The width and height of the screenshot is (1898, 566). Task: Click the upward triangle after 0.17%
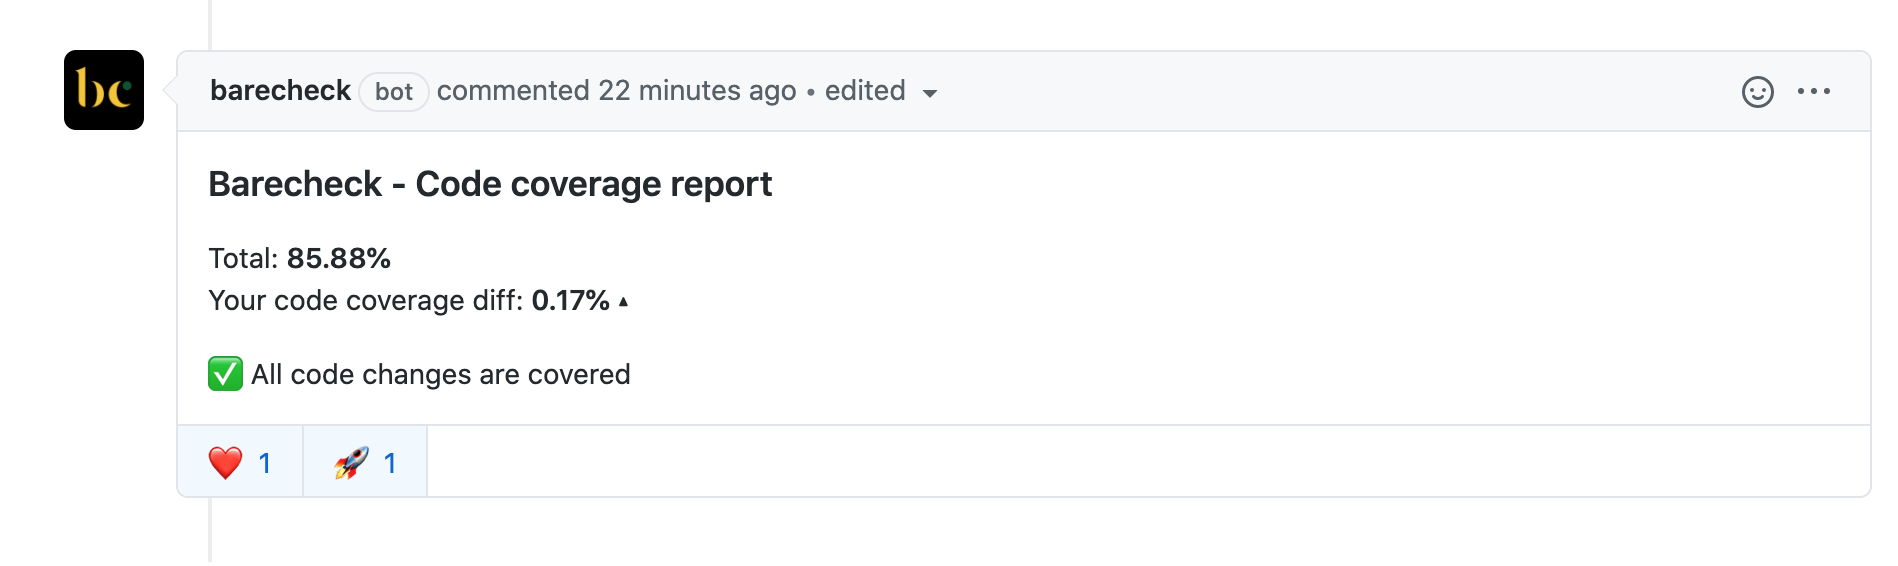623,301
